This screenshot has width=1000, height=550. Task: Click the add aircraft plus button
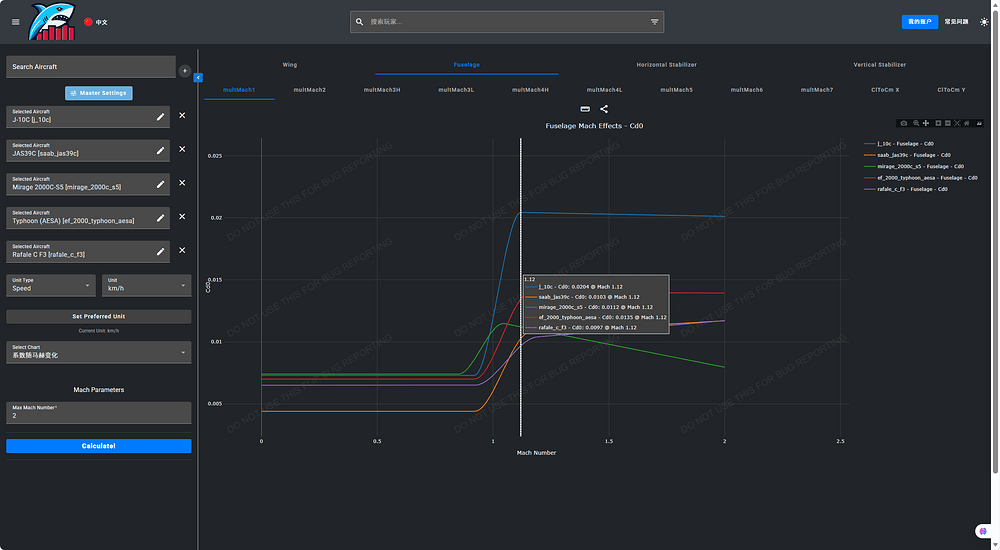(184, 71)
